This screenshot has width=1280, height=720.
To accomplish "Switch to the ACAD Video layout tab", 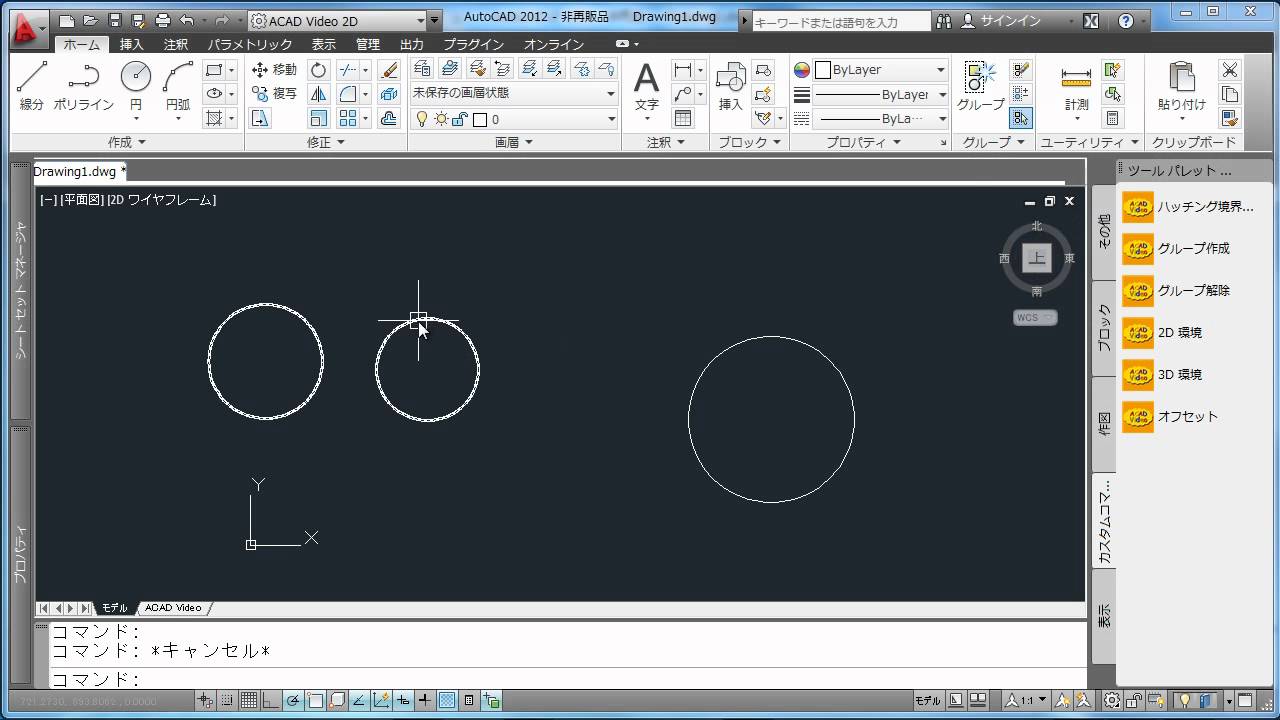I will tap(173, 608).
